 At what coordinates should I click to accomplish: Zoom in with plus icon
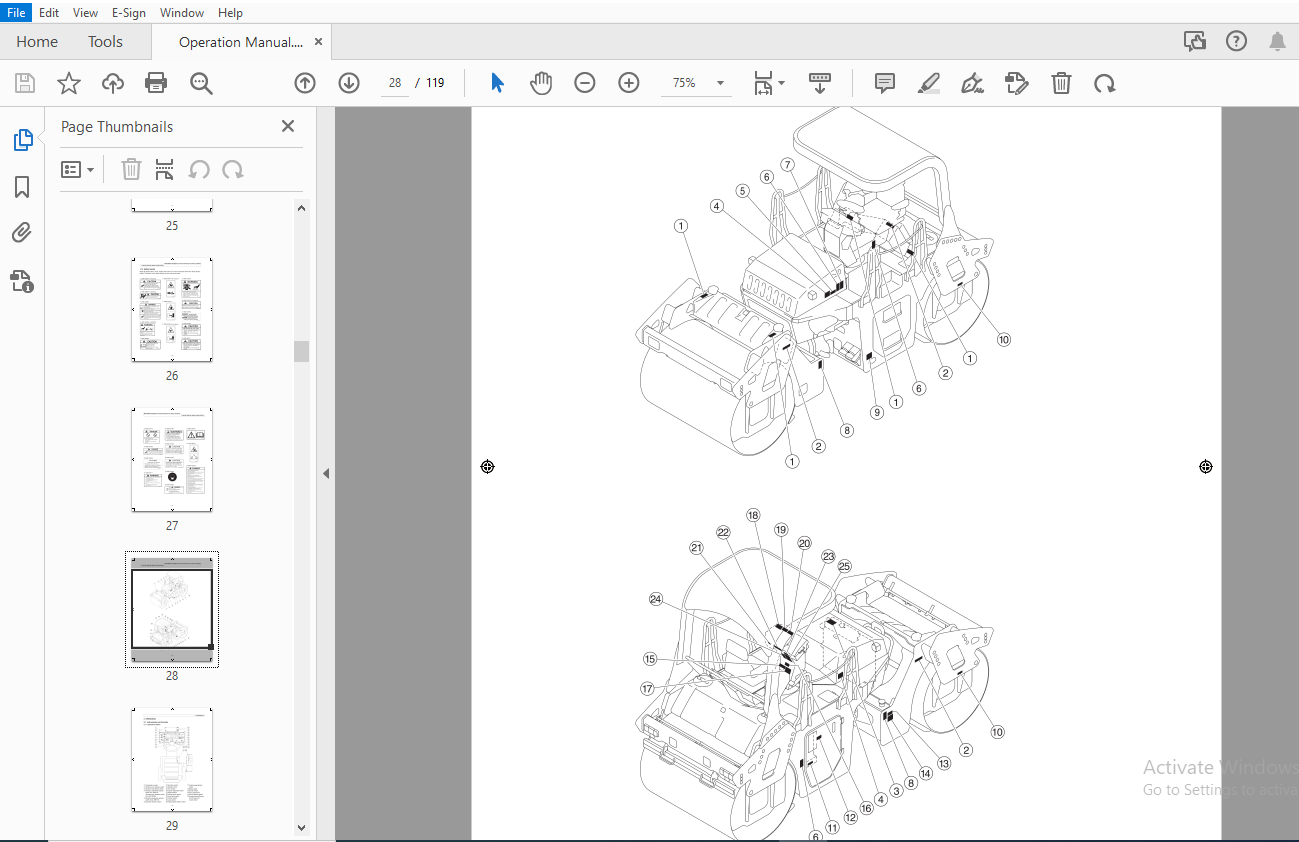coord(629,83)
